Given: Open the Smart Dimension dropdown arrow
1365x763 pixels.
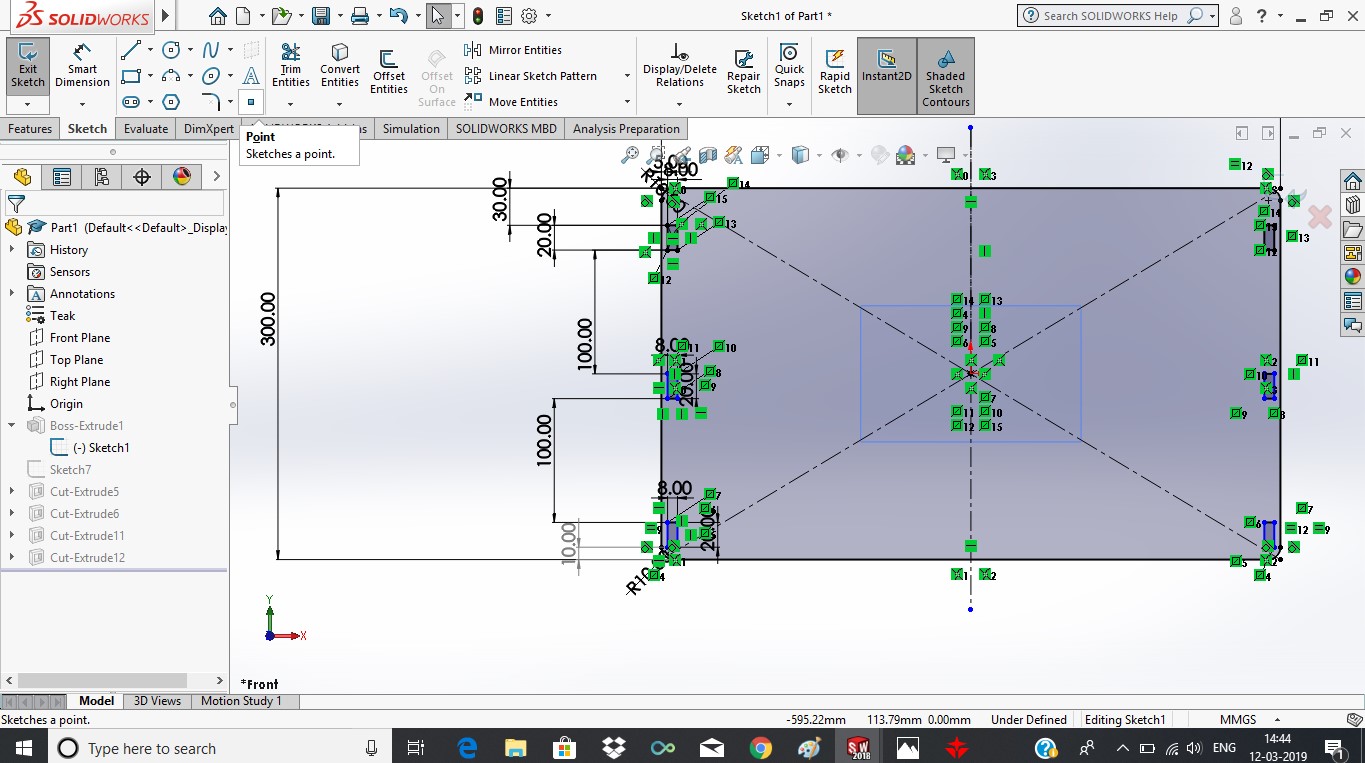Looking at the screenshot, I should 82,104.
